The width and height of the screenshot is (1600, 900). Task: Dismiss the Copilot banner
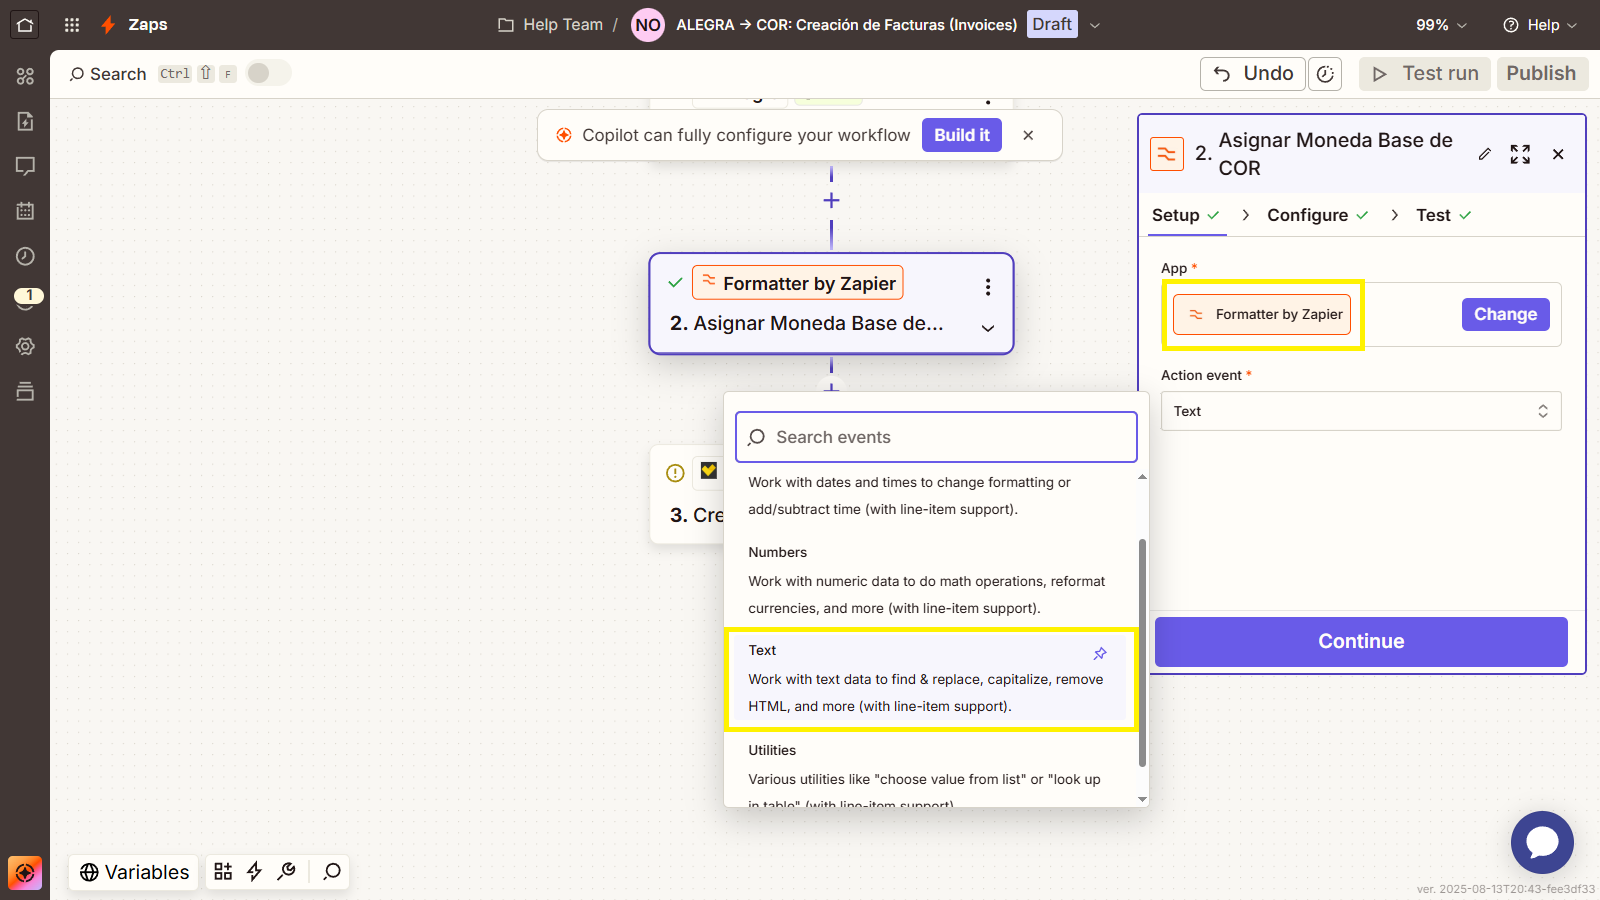coord(1028,135)
